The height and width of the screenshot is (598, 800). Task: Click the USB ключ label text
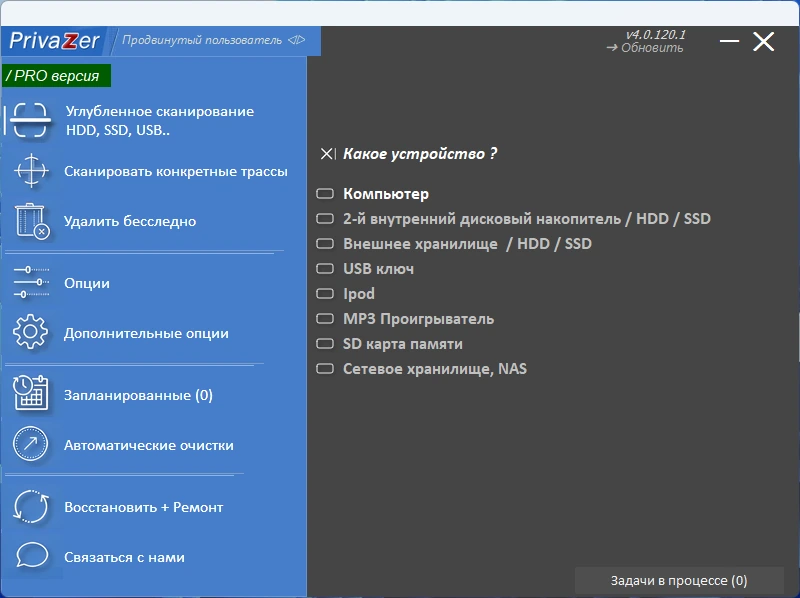[378, 269]
